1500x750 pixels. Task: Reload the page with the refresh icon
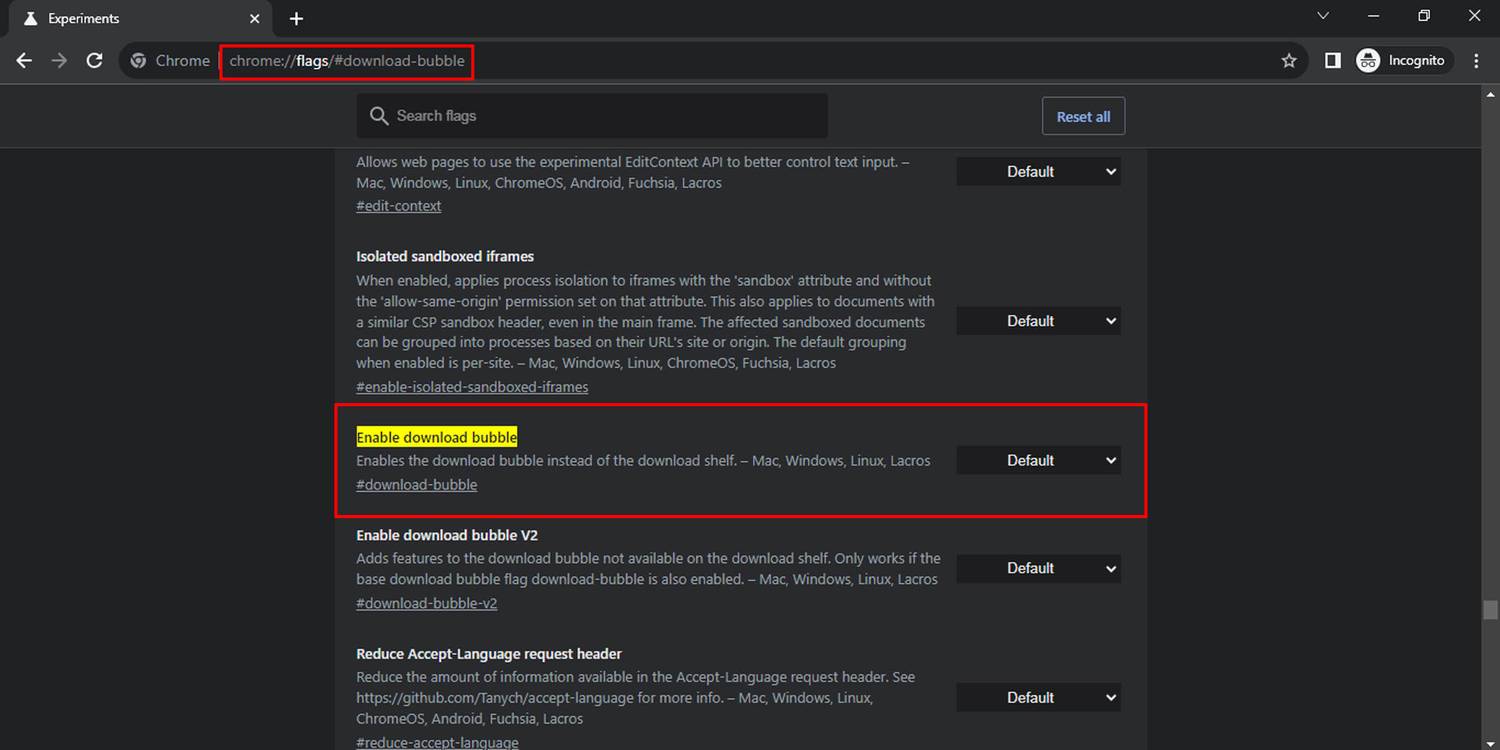click(x=94, y=61)
